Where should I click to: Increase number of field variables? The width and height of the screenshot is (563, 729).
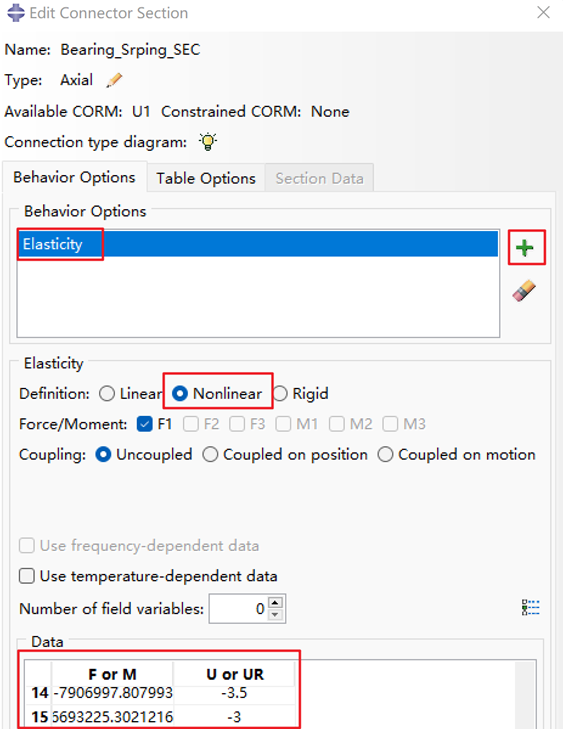tap(275, 603)
